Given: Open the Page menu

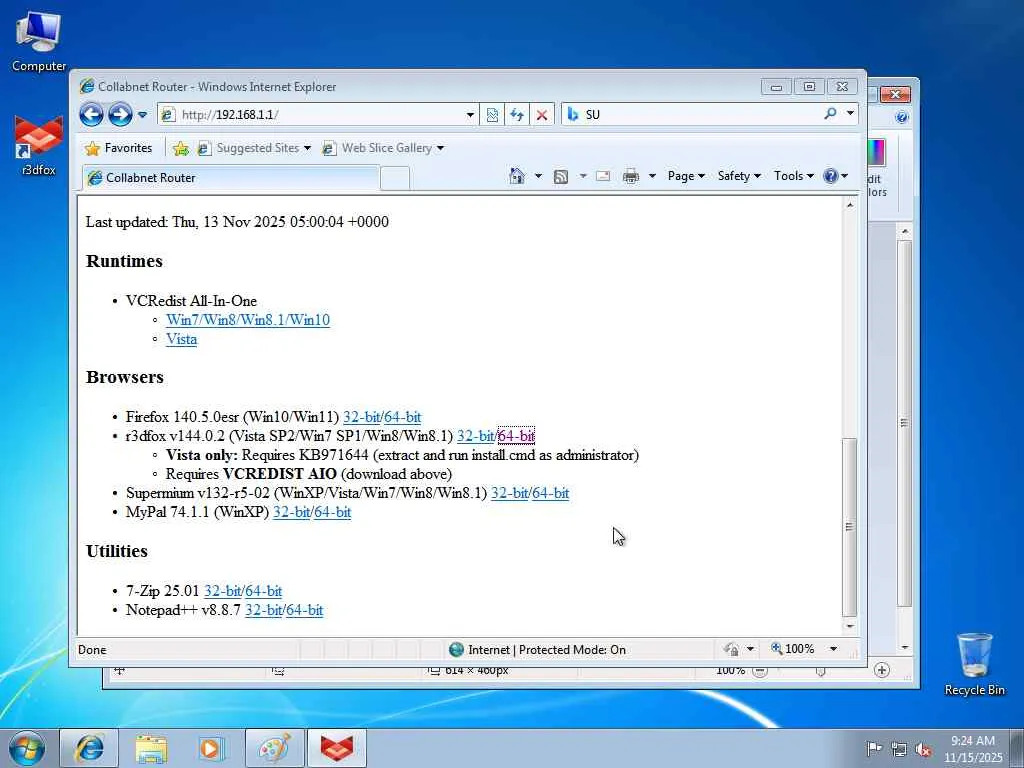Looking at the screenshot, I should click(x=686, y=176).
